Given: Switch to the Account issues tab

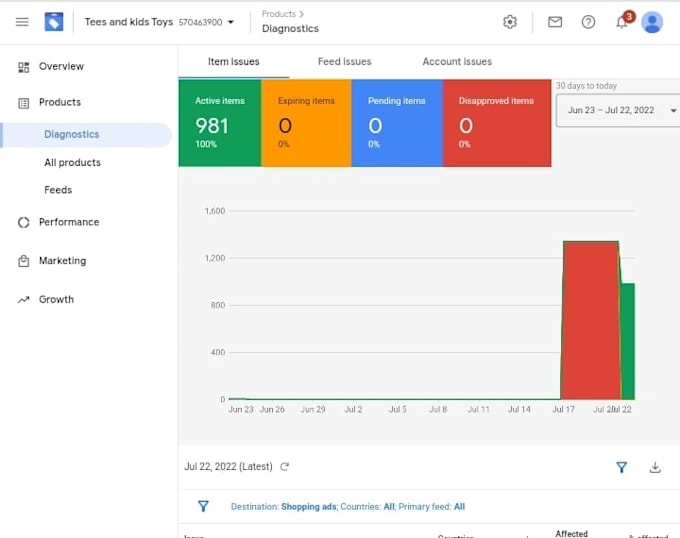Looking at the screenshot, I should pyautogui.click(x=457, y=62).
